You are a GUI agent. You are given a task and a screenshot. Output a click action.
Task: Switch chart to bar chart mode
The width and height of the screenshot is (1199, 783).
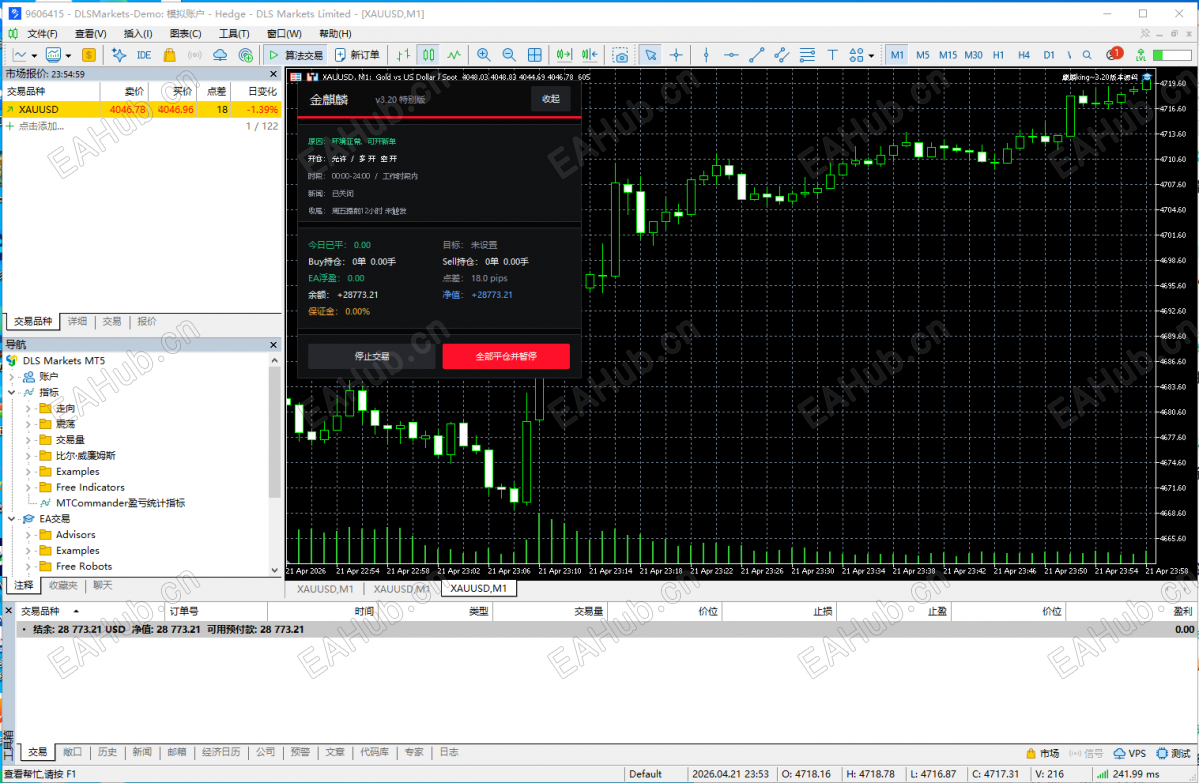[x=404, y=55]
